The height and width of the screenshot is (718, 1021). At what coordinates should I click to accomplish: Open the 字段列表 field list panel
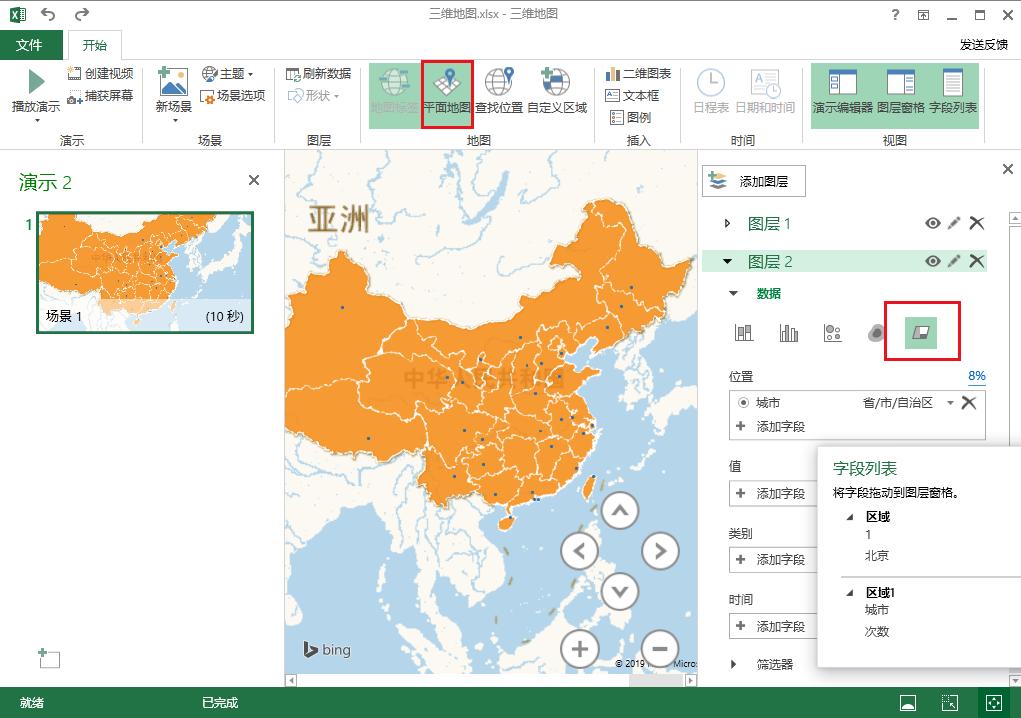pyautogui.click(x=953, y=95)
